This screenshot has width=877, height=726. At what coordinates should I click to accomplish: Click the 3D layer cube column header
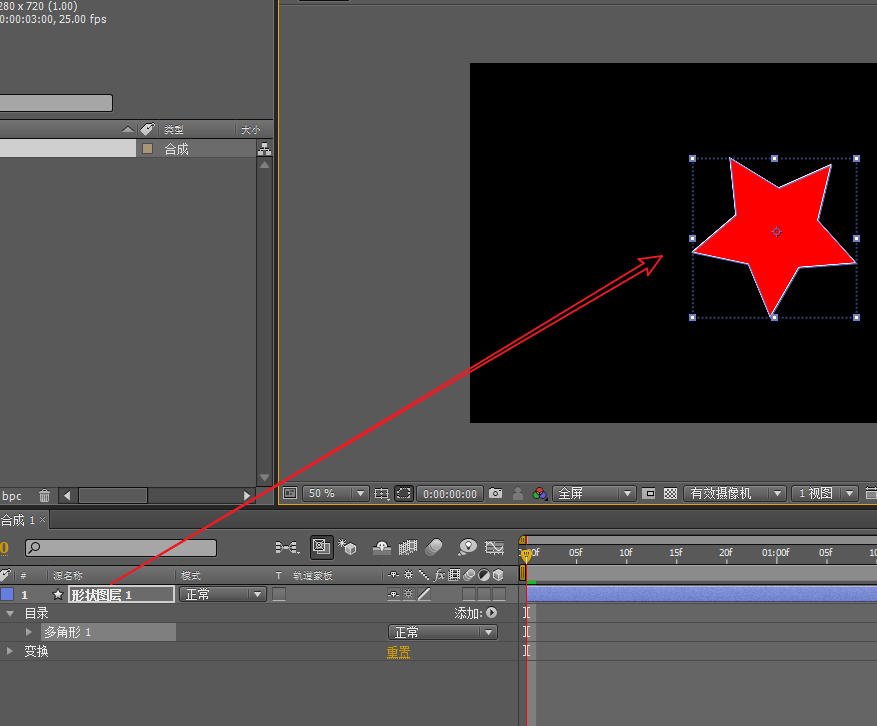pyautogui.click(x=498, y=574)
